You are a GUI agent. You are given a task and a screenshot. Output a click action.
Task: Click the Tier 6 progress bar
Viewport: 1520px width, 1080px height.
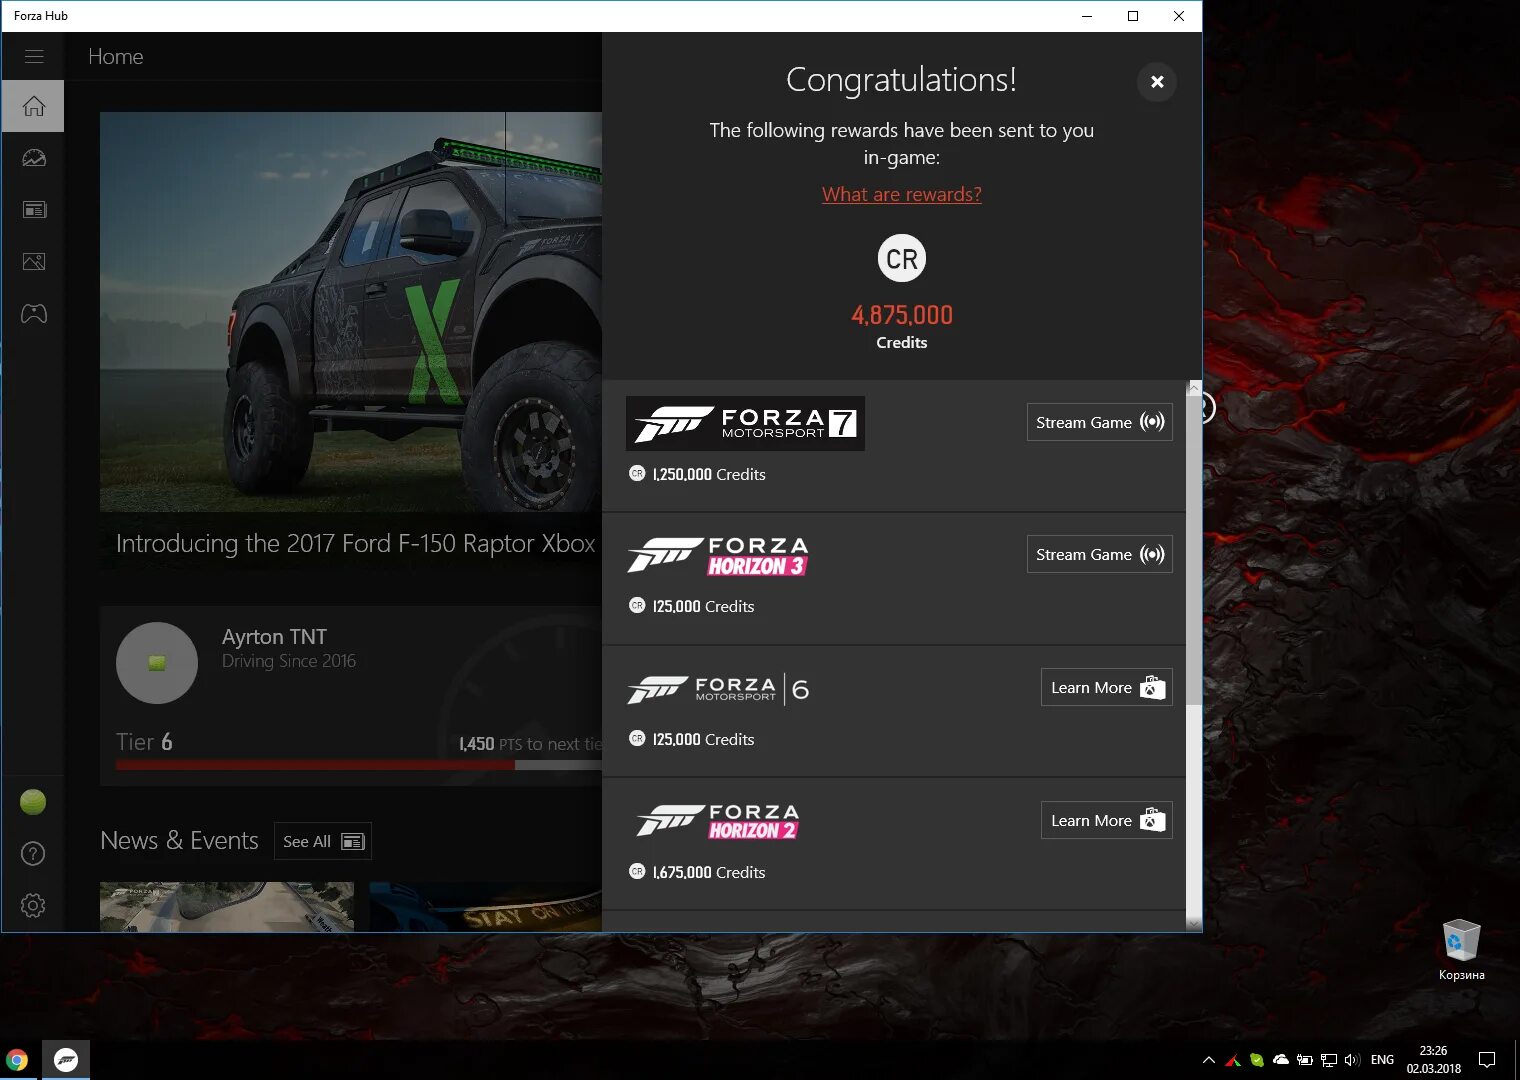[359, 765]
